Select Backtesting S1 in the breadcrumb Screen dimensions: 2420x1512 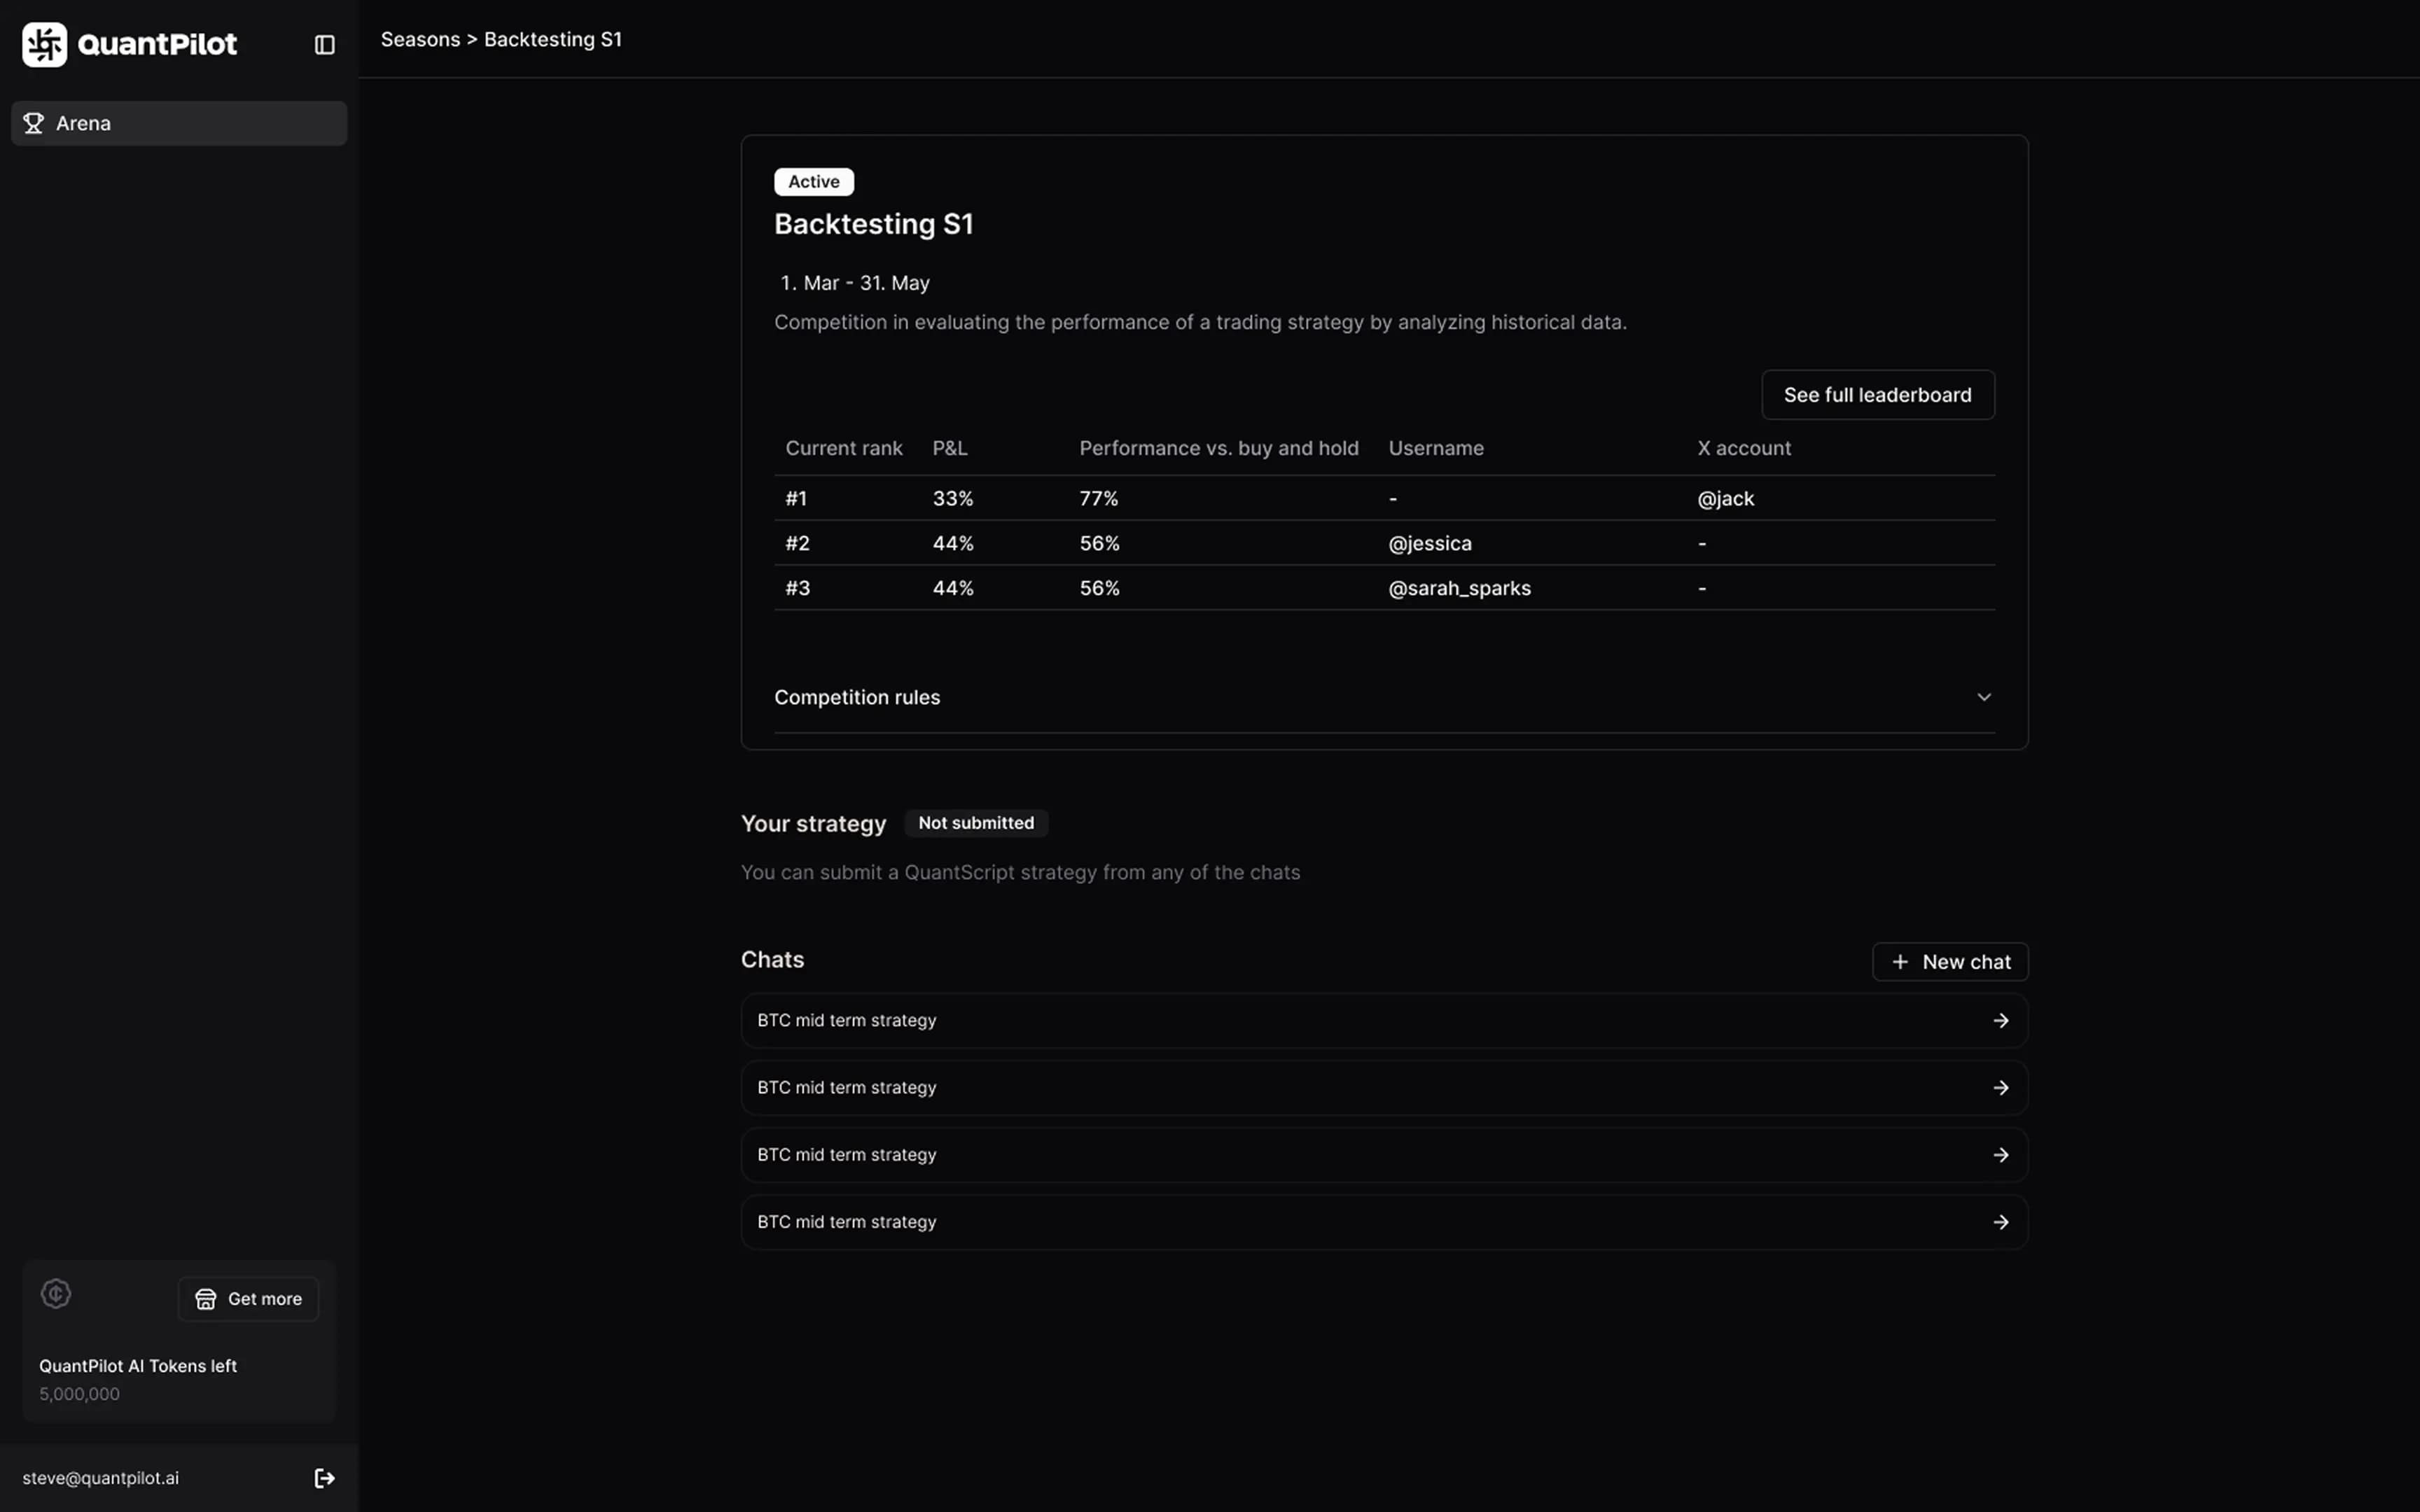[x=552, y=39]
